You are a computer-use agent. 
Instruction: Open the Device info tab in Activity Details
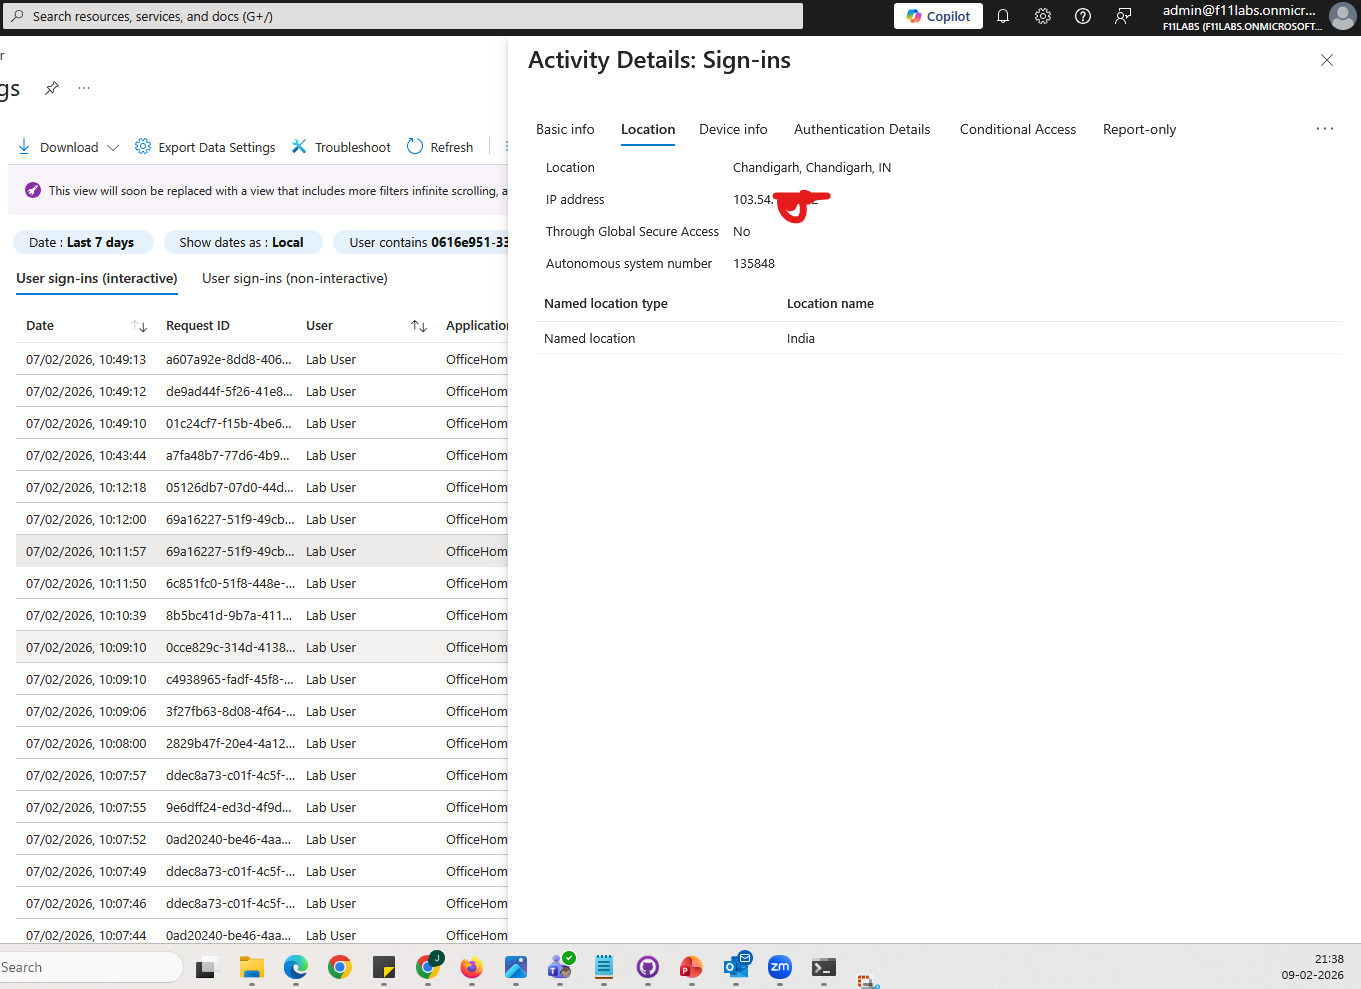(733, 129)
